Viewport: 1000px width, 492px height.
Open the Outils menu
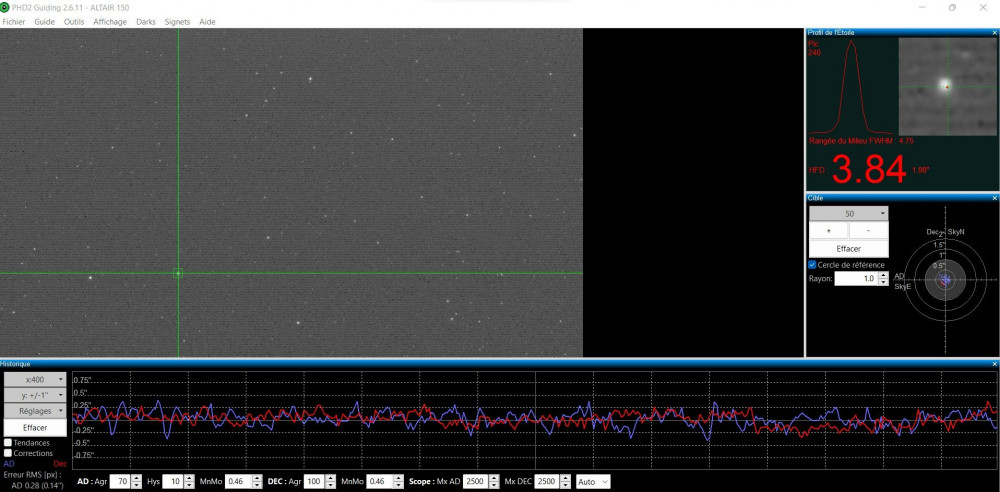coord(74,22)
